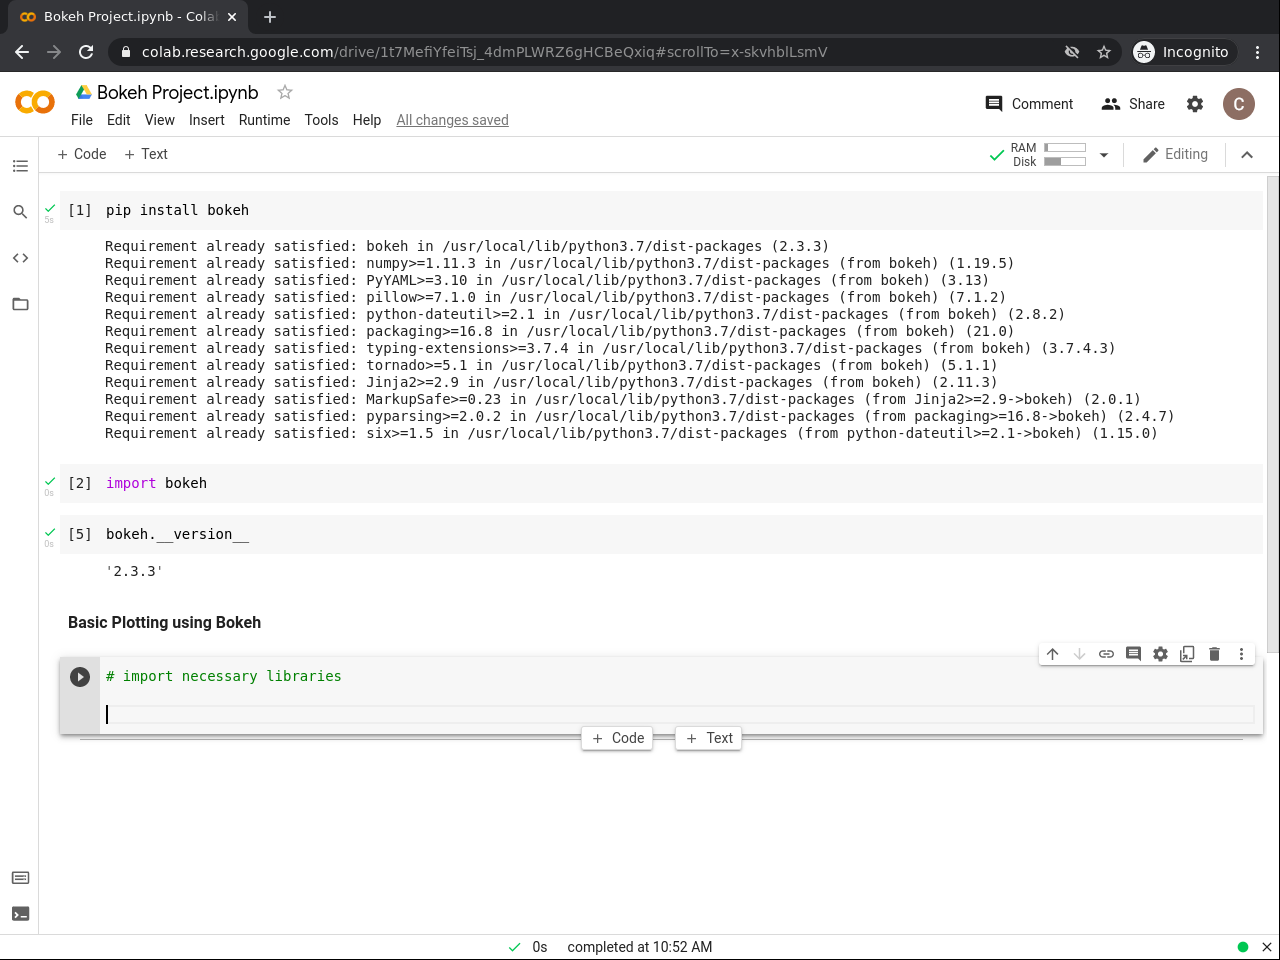
Task: Click the Colab logo icon
Action: coord(35,102)
